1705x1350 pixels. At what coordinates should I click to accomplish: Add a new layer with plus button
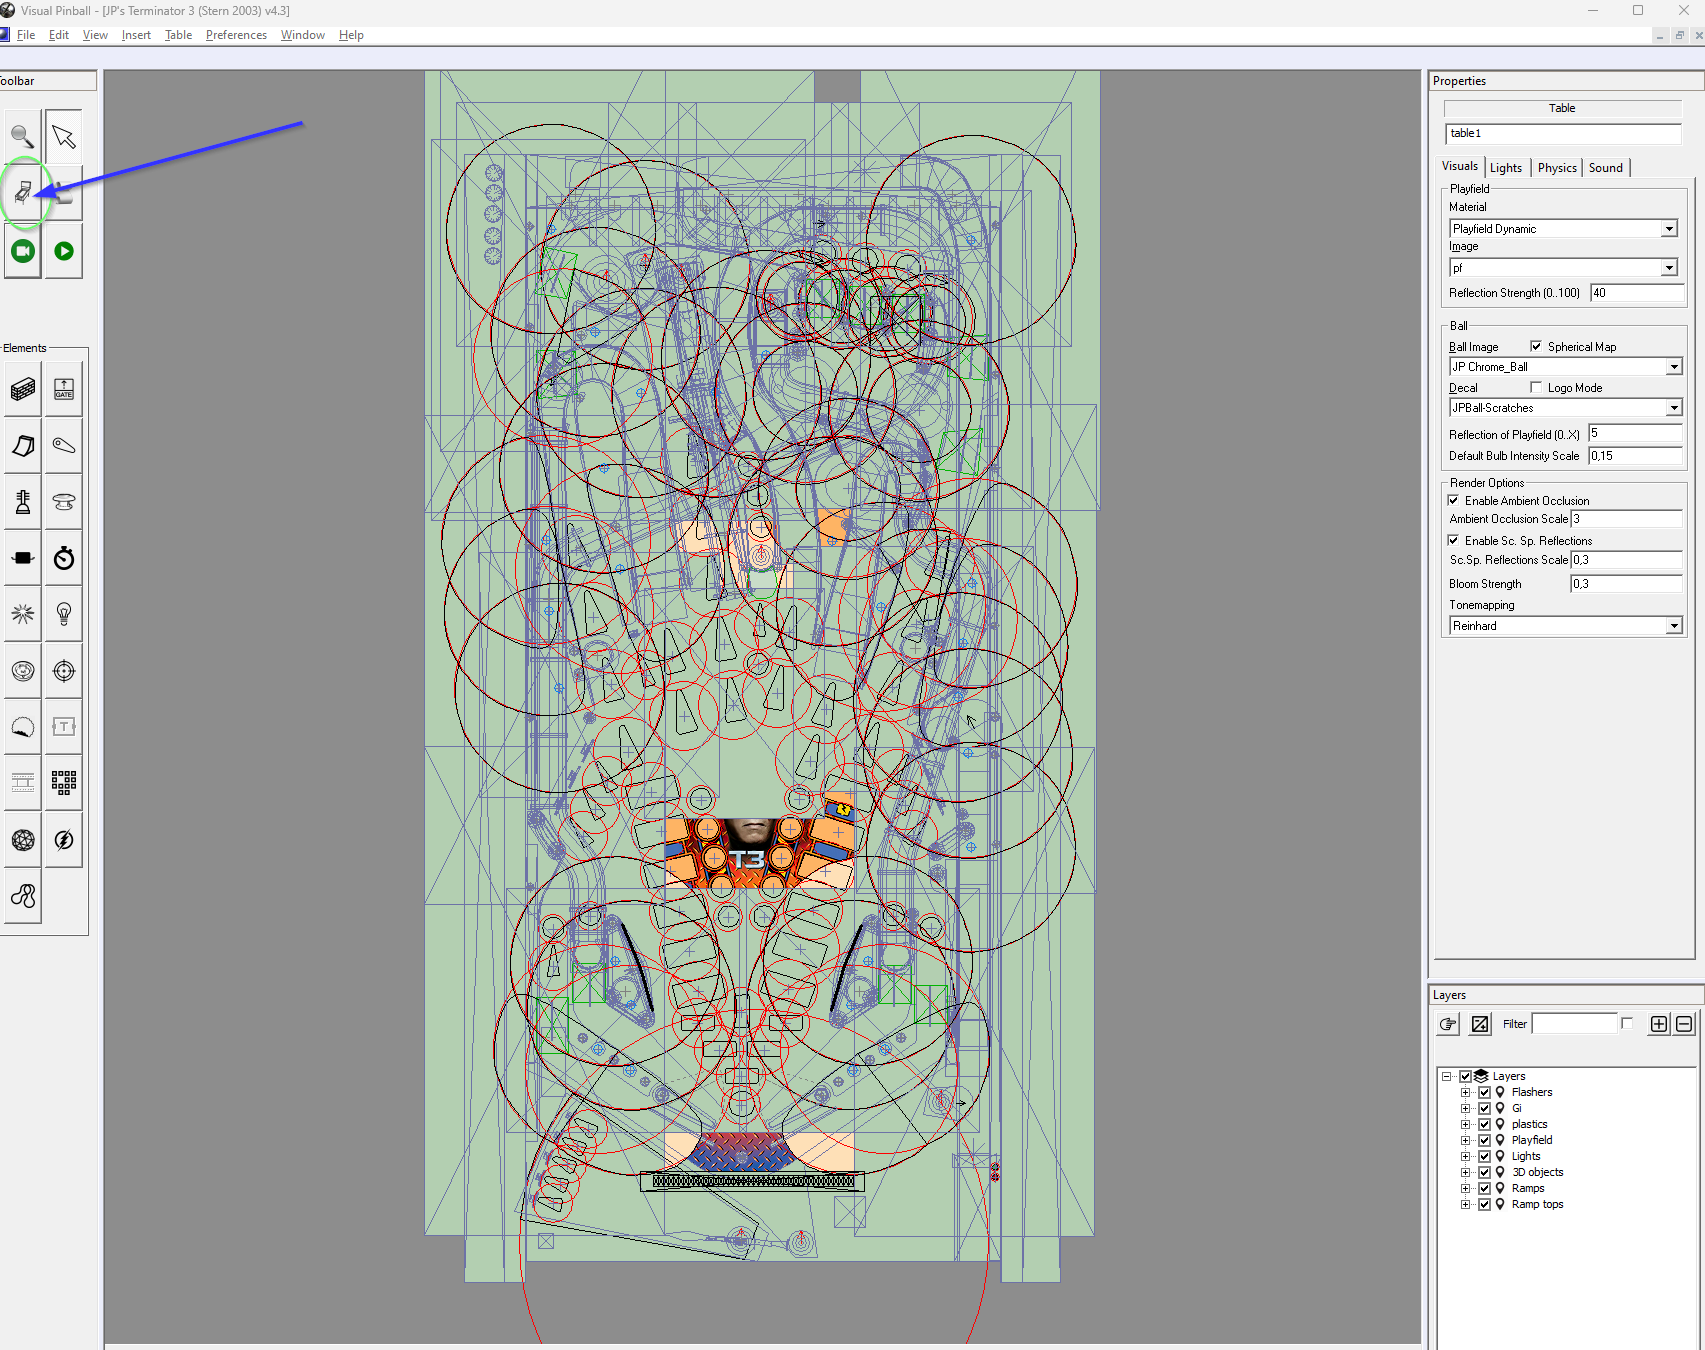tap(1659, 1024)
